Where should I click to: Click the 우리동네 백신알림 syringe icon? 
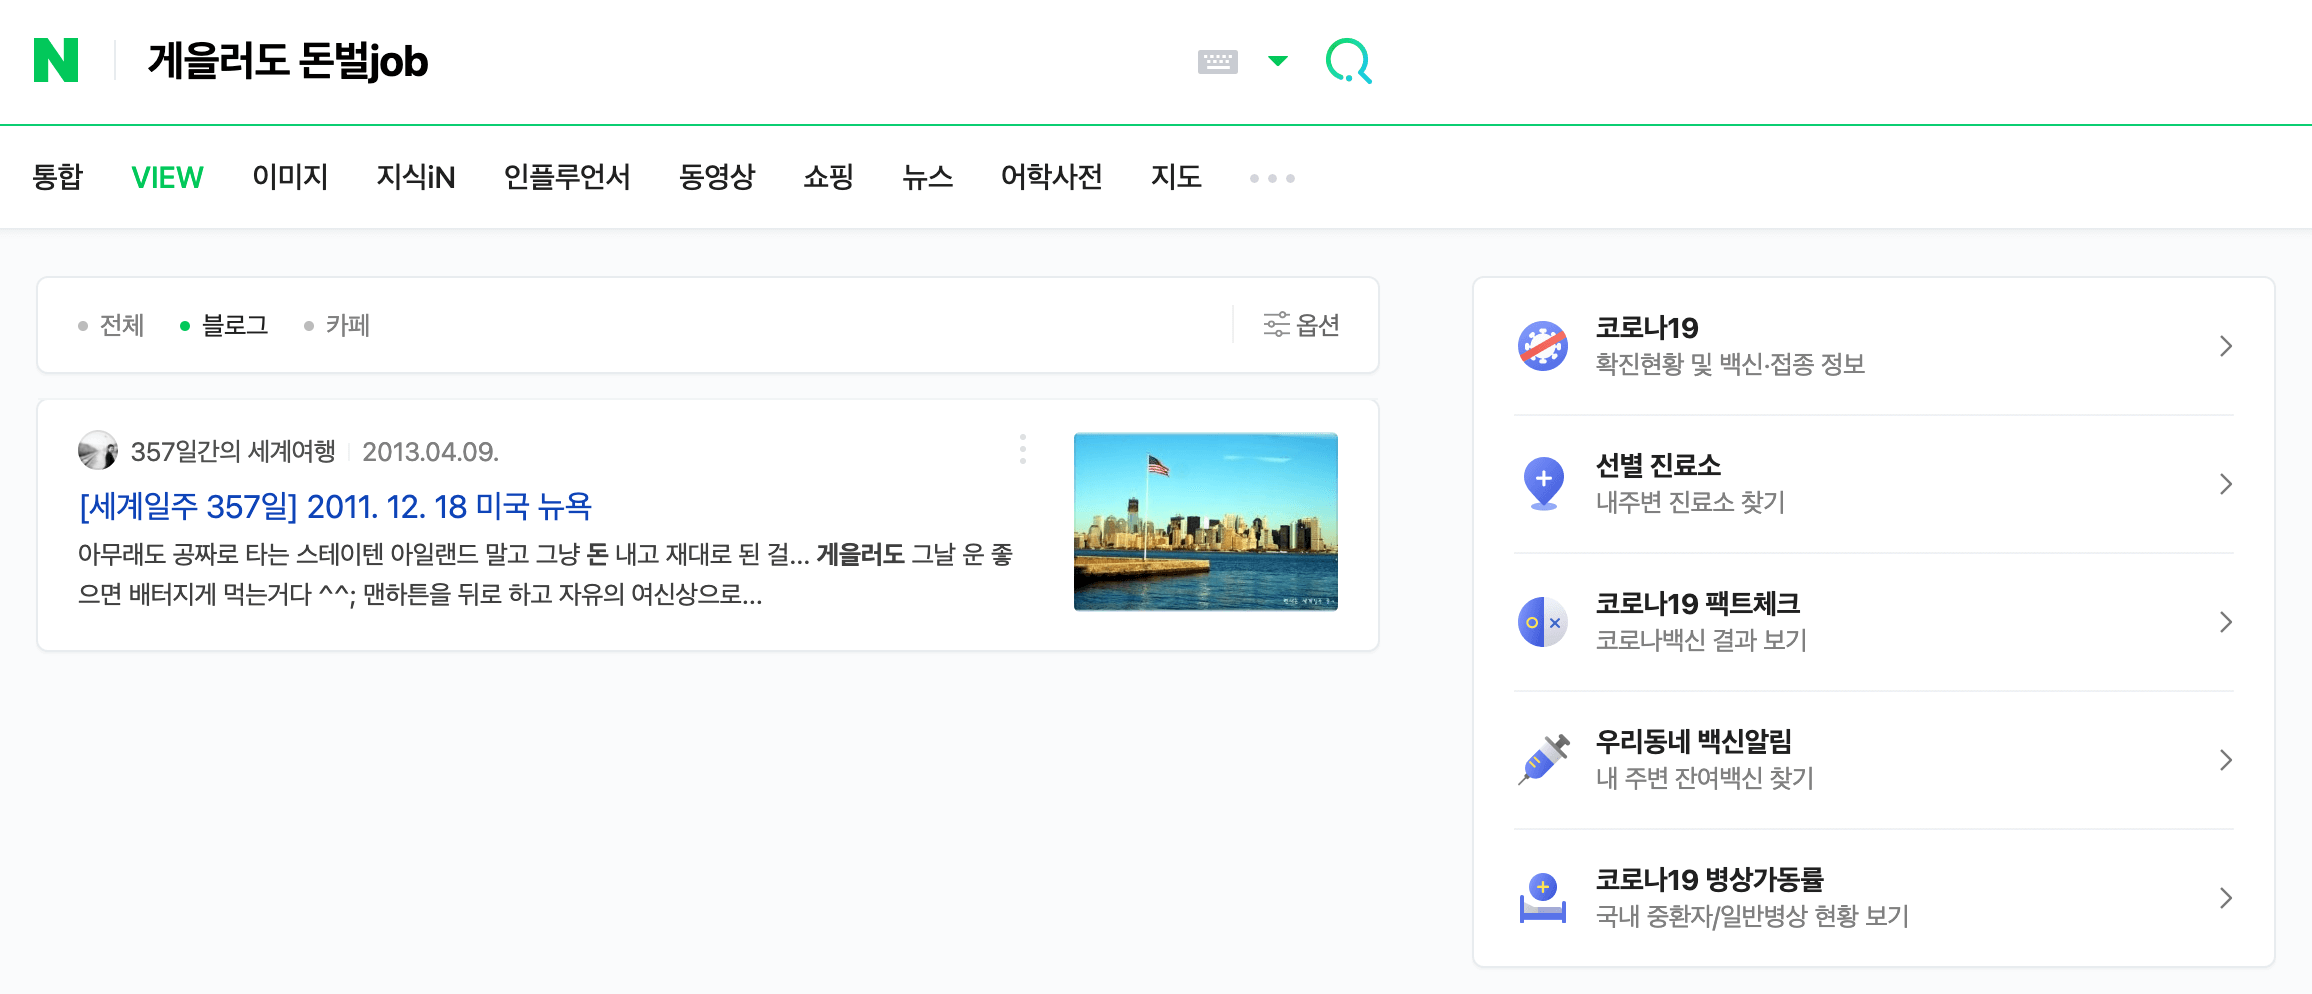1543,760
